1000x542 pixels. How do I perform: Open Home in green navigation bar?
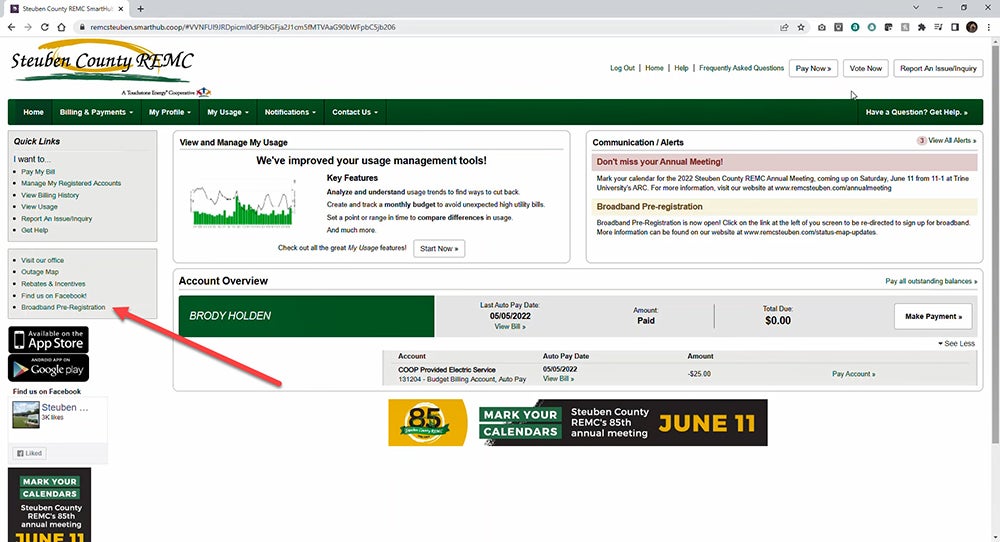[x=33, y=112]
